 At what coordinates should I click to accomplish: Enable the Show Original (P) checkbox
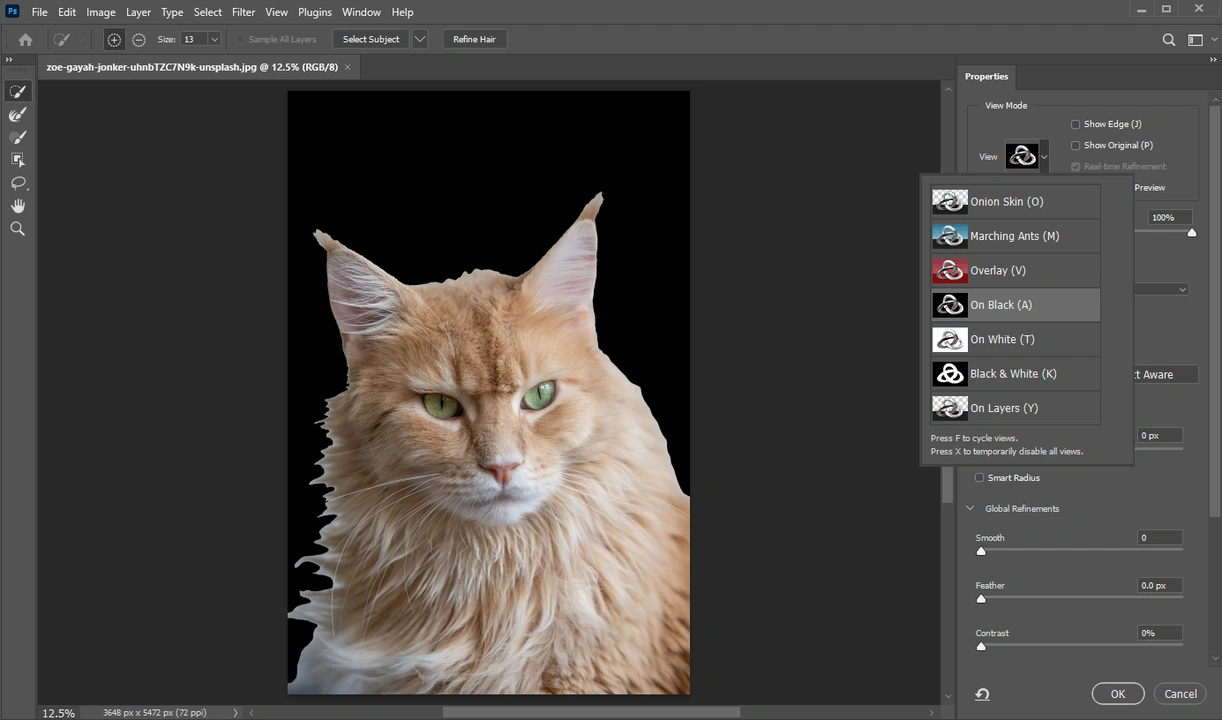click(1076, 145)
